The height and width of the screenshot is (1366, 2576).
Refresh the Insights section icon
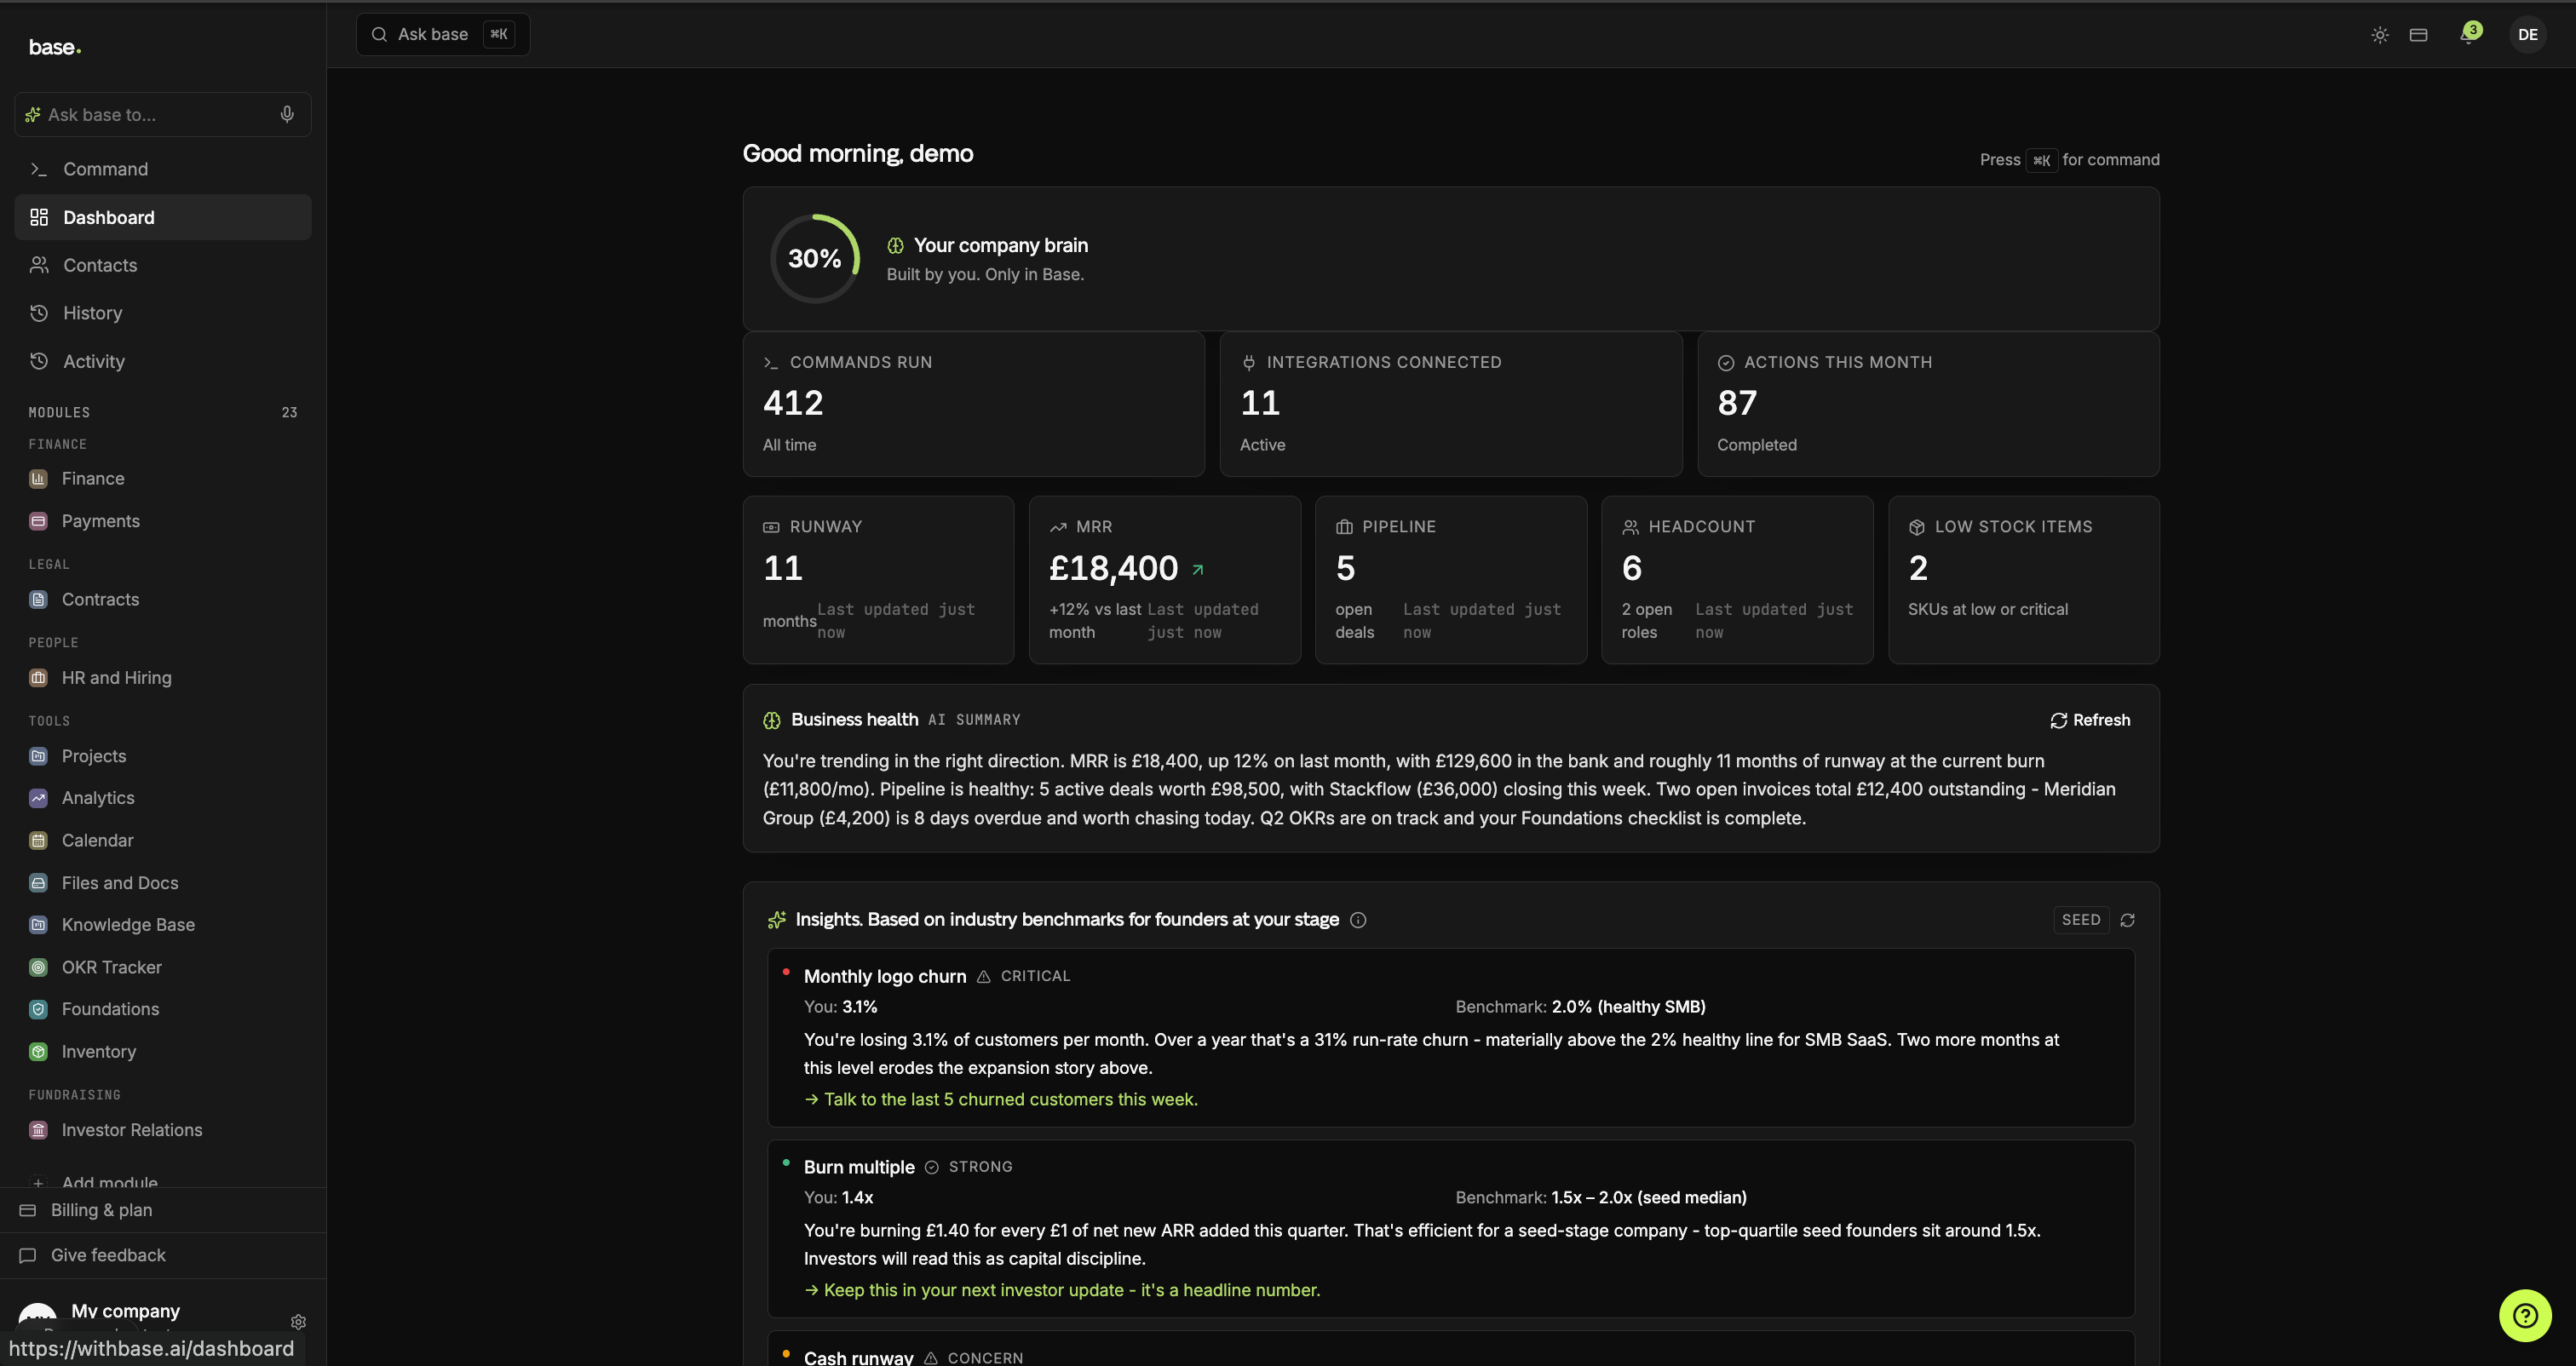coord(2127,920)
